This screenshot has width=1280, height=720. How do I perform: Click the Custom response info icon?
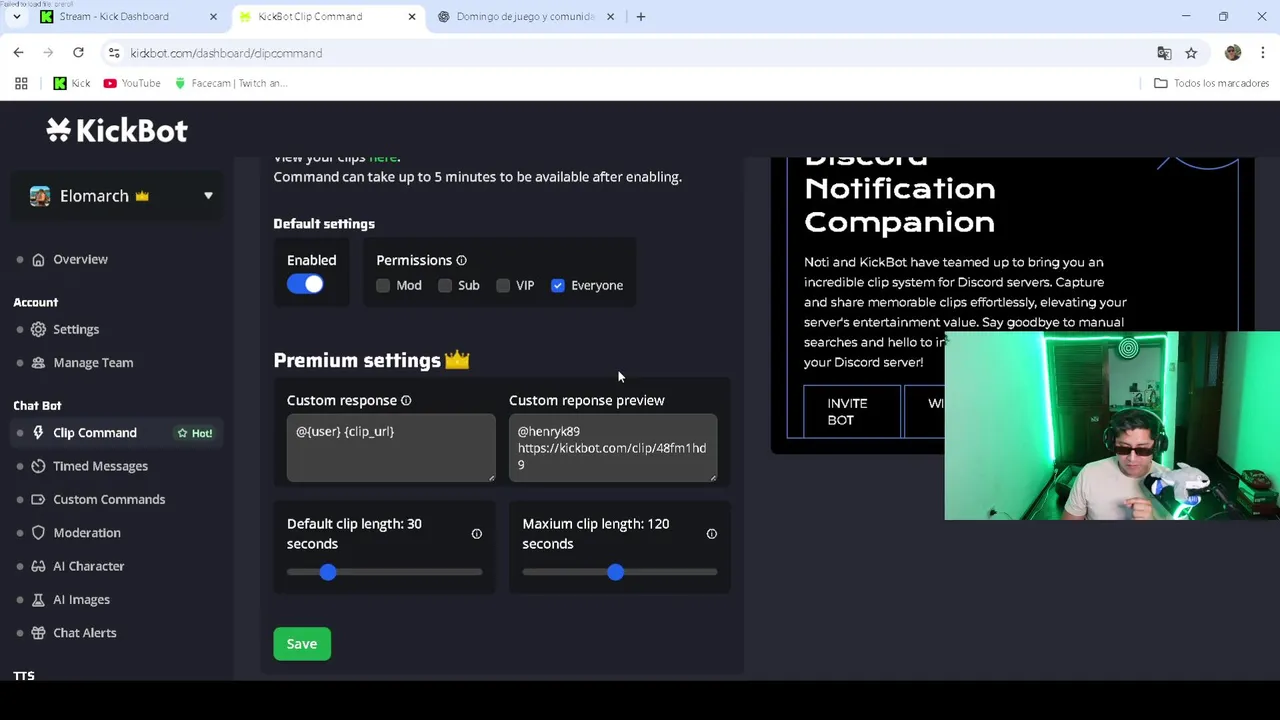406,400
